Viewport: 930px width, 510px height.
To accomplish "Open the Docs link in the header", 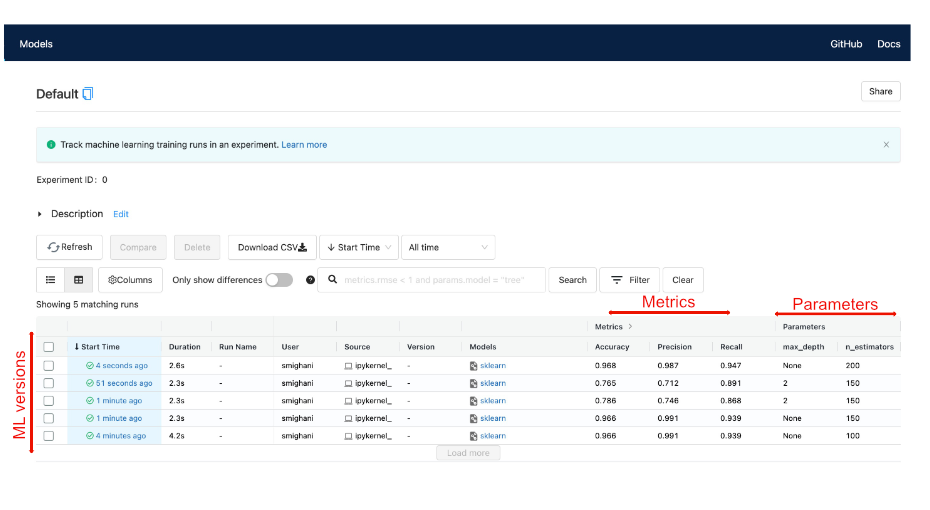I will 888,44.
